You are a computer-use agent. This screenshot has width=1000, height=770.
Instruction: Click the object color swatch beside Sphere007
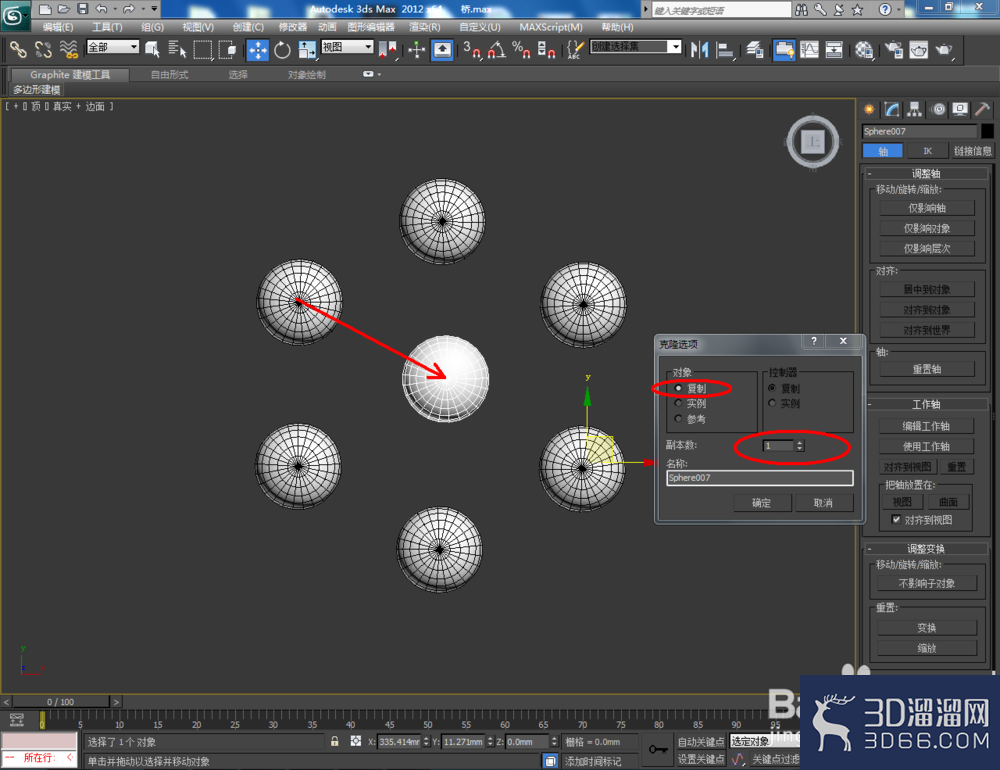point(987,131)
